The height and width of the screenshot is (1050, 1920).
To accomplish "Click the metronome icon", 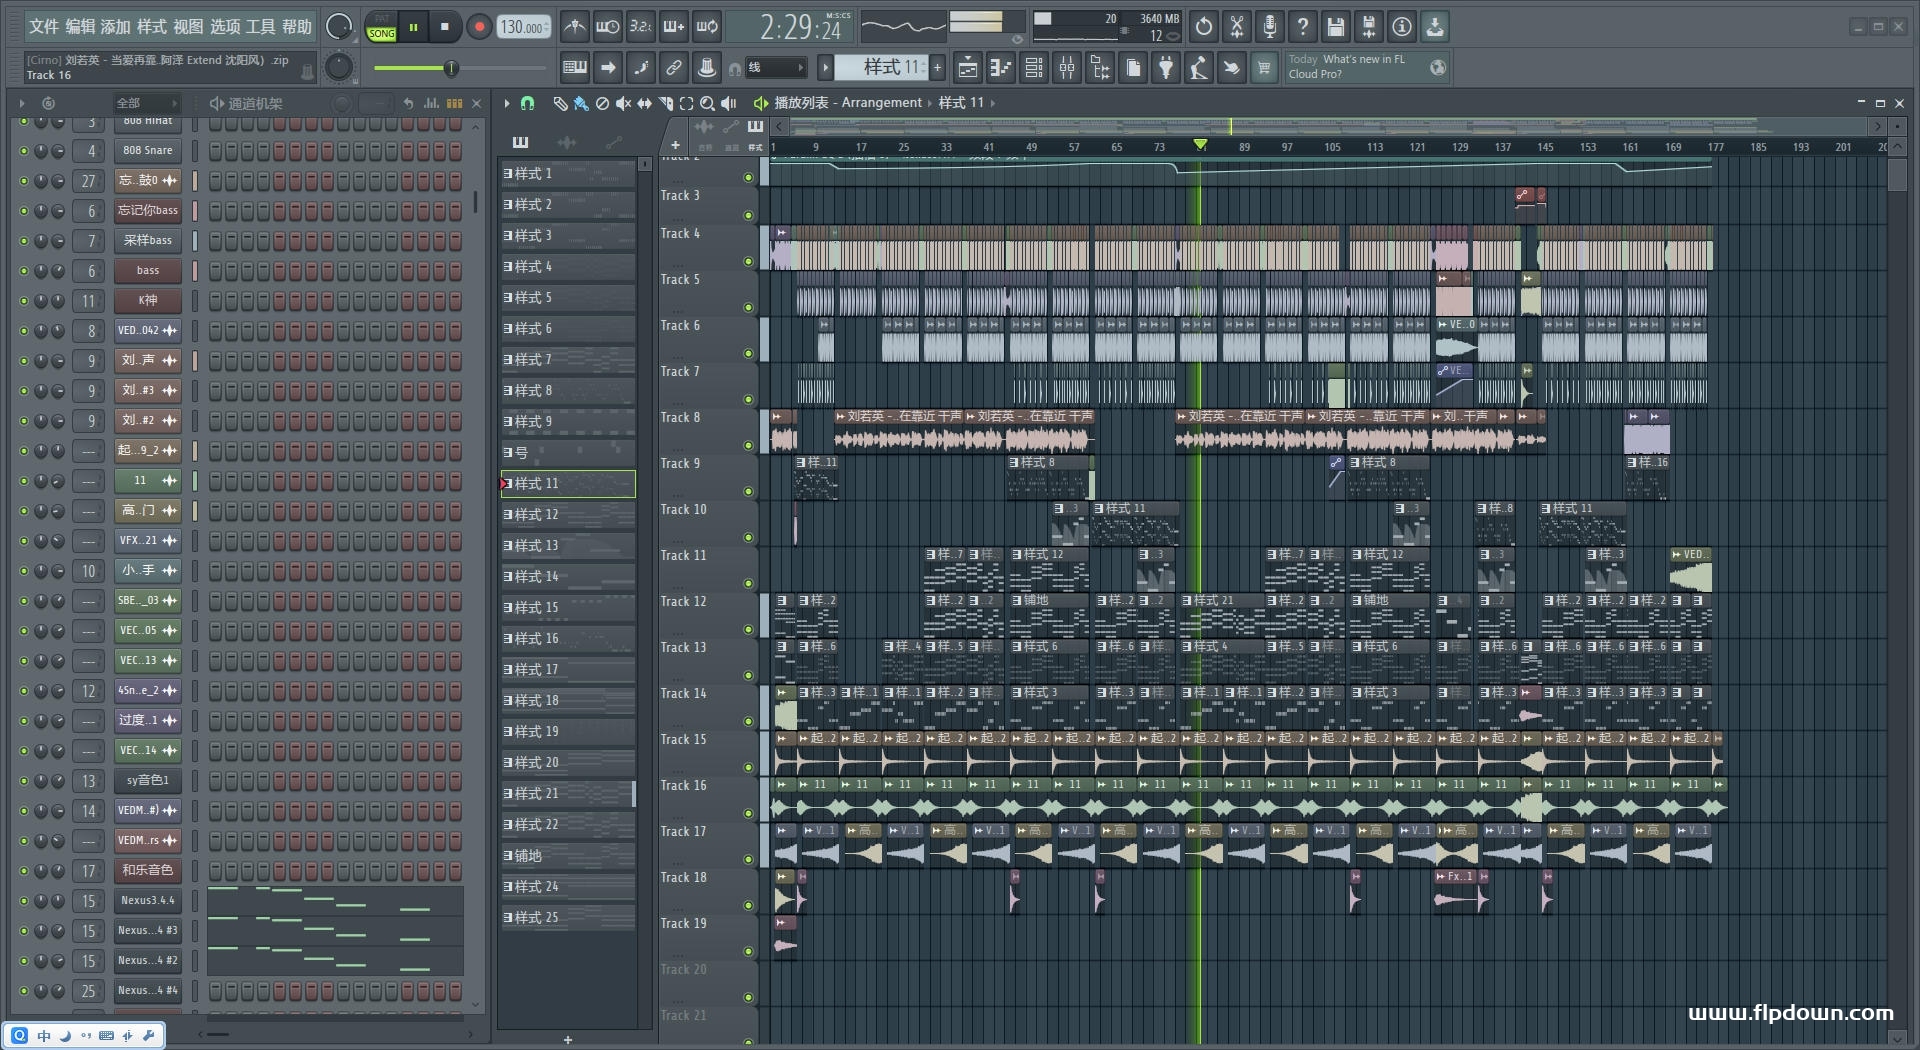I will coord(574,27).
